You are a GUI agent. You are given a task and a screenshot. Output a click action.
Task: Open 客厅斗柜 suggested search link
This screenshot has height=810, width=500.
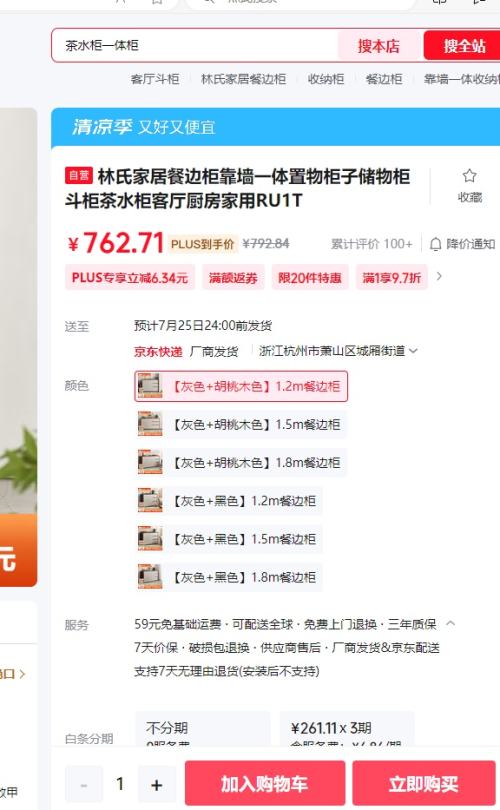154,79
